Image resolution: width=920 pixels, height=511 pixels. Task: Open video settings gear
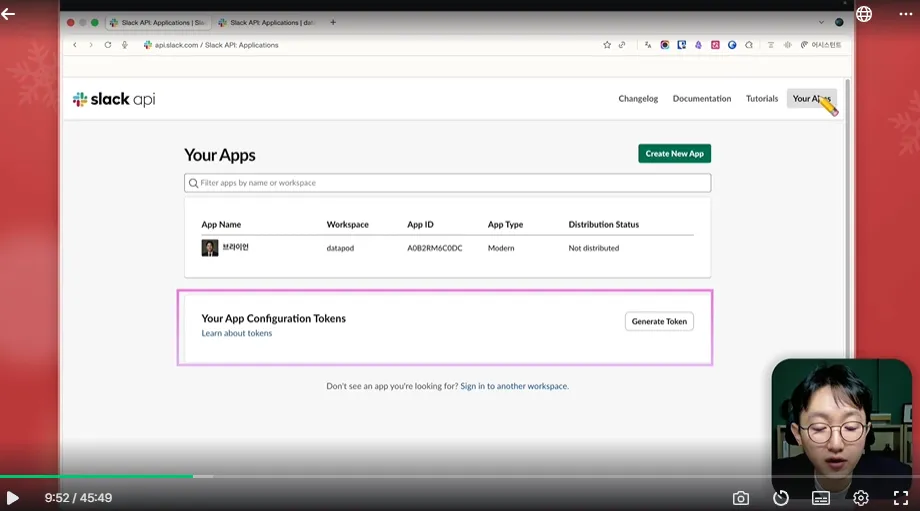coord(860,498)
